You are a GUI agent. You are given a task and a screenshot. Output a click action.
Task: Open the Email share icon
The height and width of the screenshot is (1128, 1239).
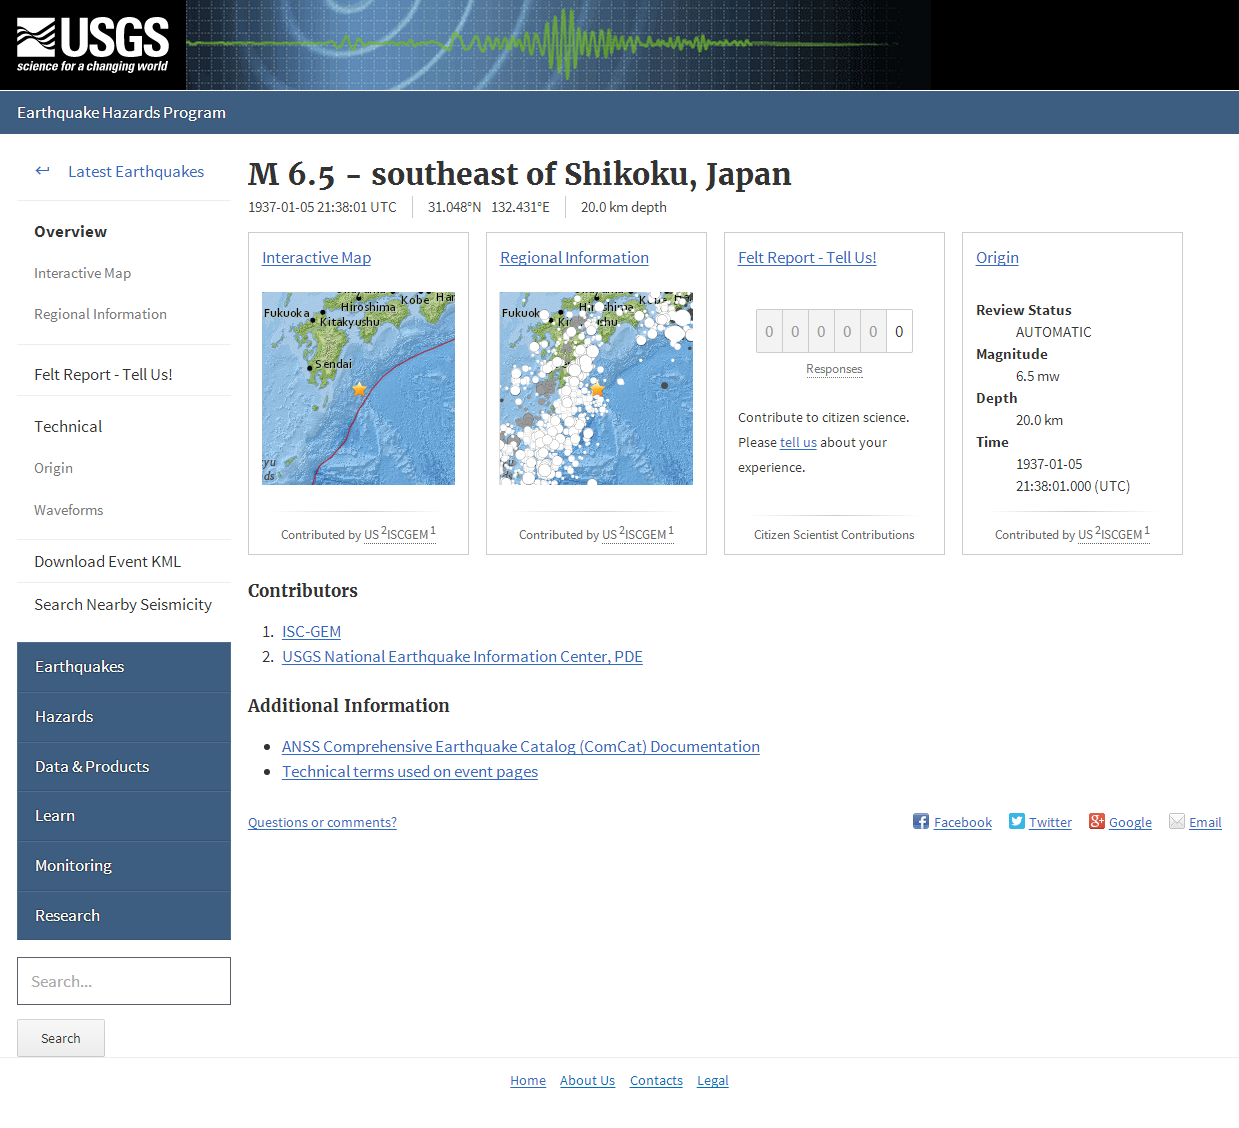[x=1176, y=821]
